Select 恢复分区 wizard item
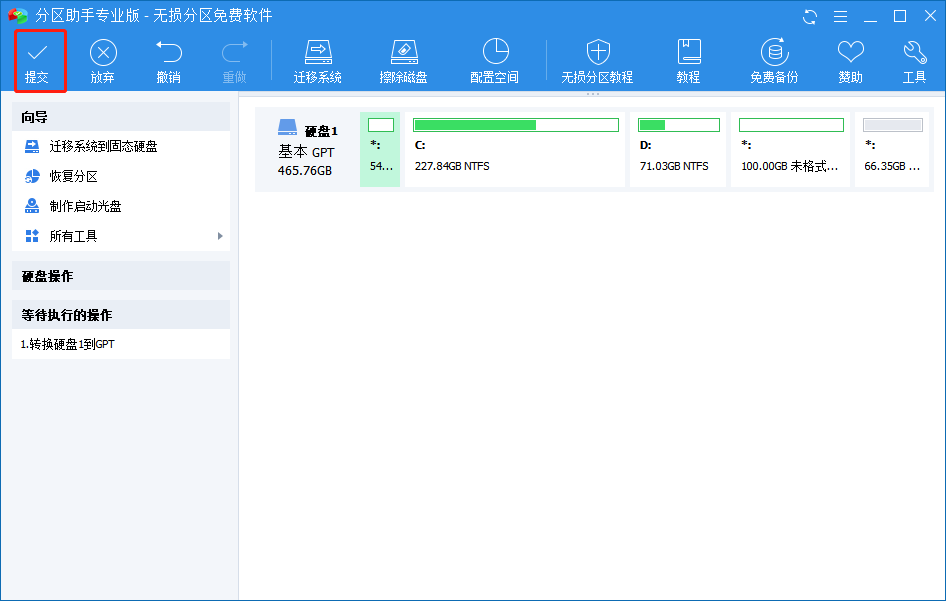The height and width of the screenshot is (601, 946). pyautogui.click(x=121, y=176)
